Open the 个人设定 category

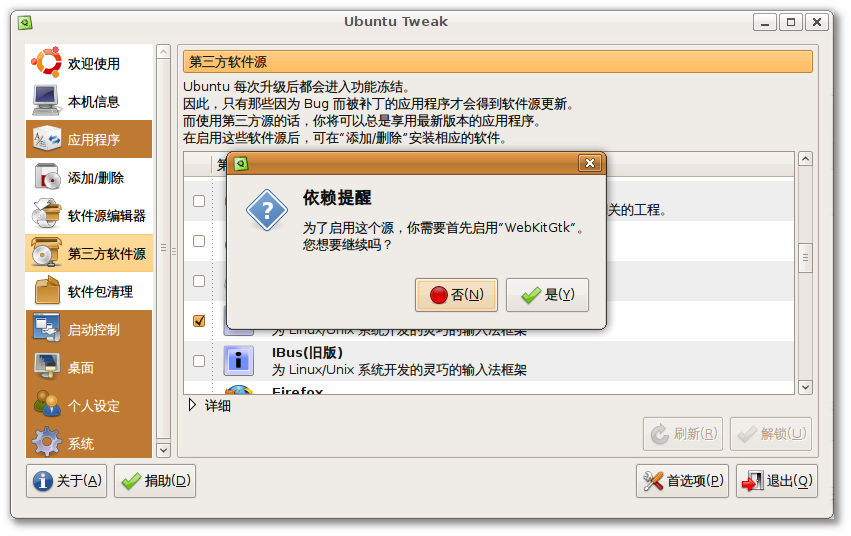pyautogui.click(x=89, y=405)
